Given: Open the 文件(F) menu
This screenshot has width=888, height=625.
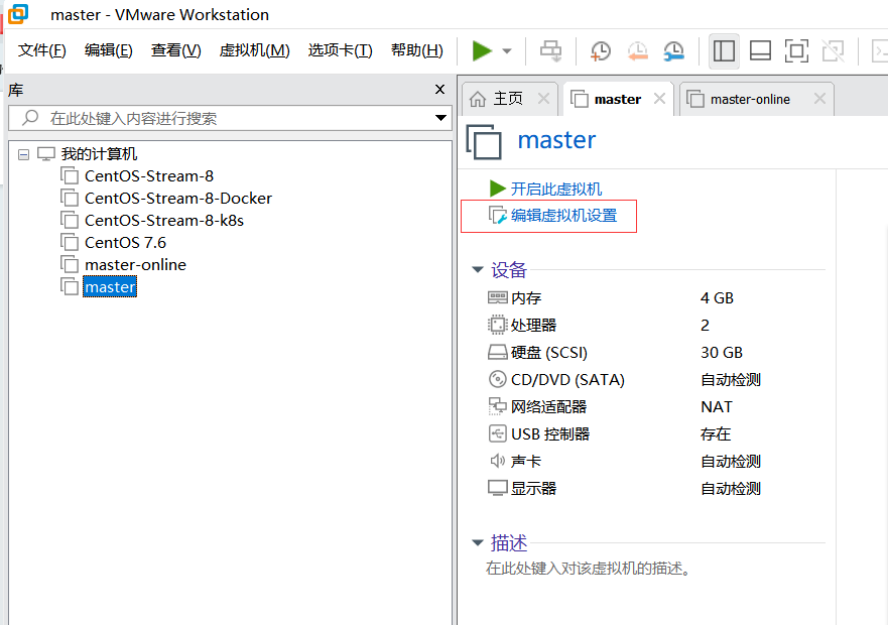Looking at the screenshot, I should (x=42, y=50).
